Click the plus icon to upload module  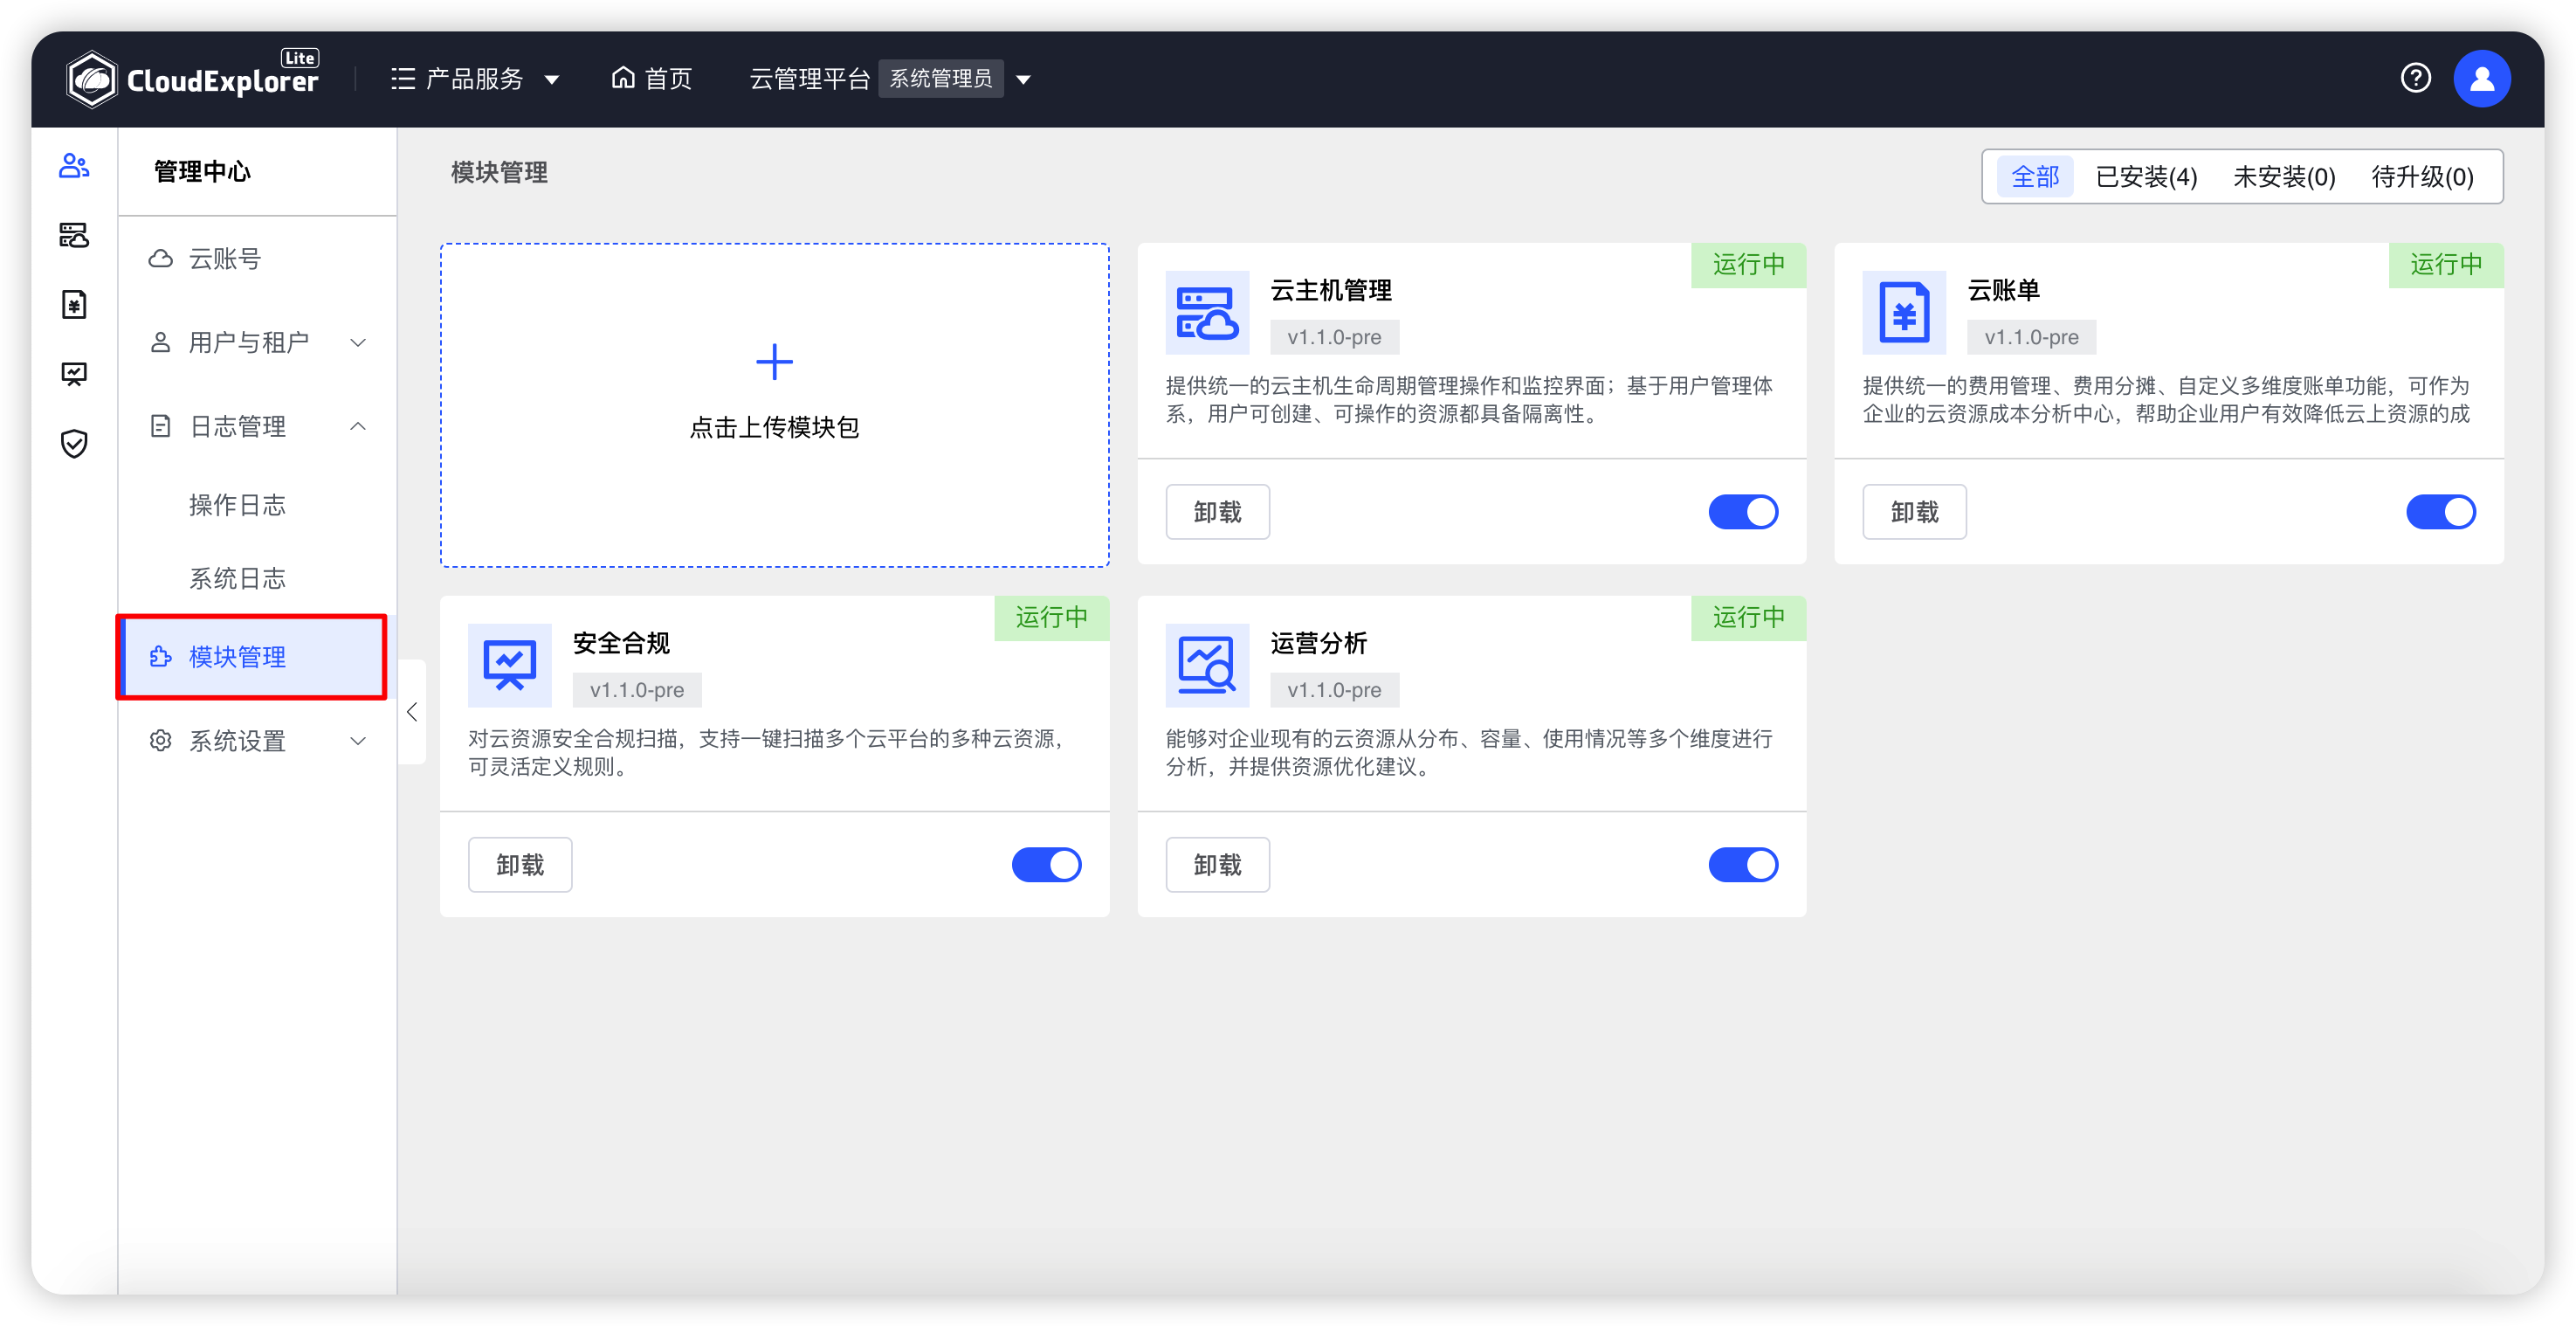(x=774, y=361)
